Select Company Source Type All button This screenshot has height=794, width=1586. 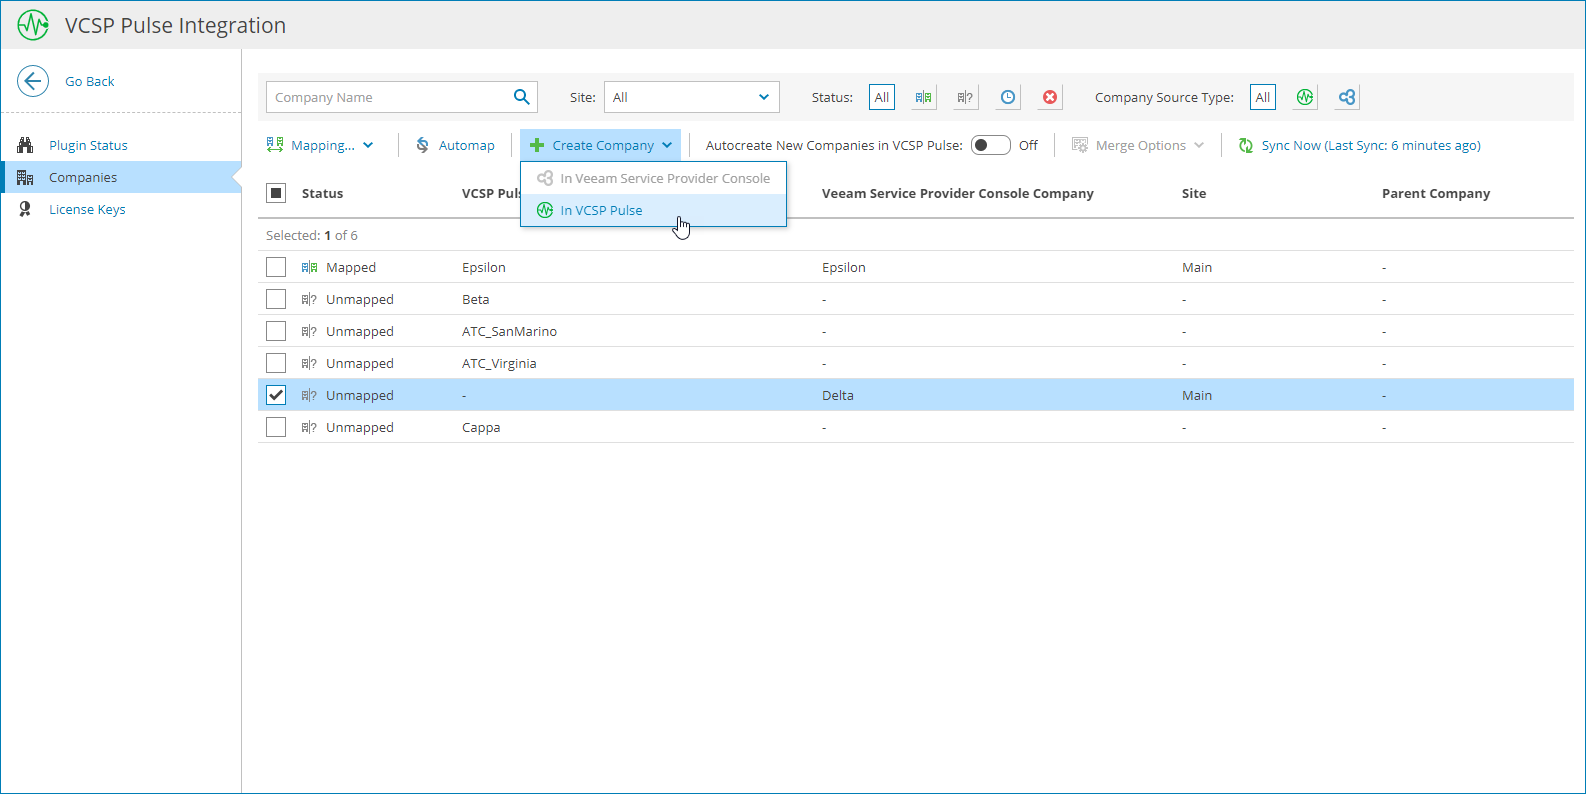[x=1263, y=97]
